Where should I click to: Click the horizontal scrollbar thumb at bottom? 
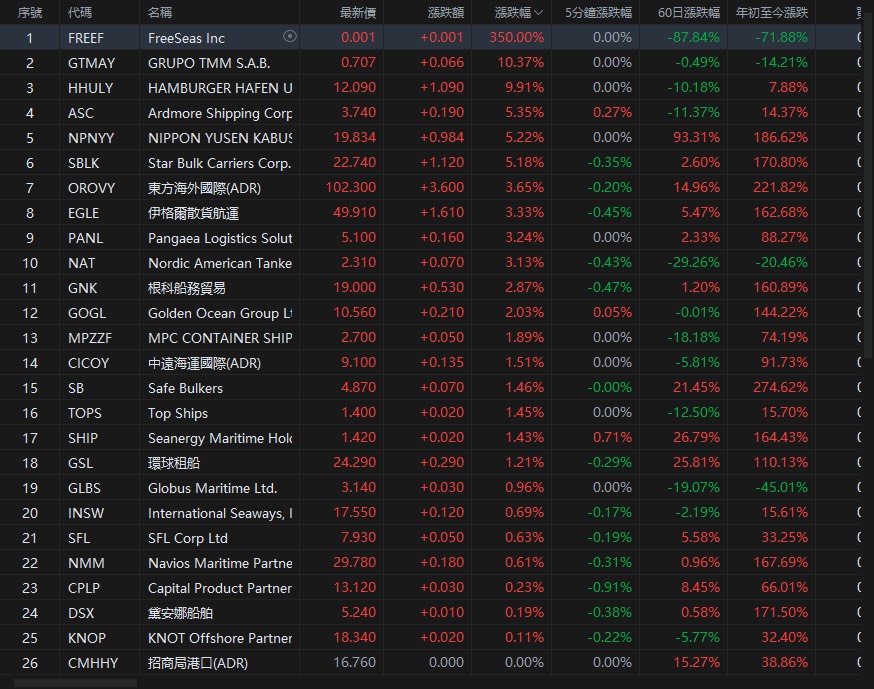coord(75,683)
